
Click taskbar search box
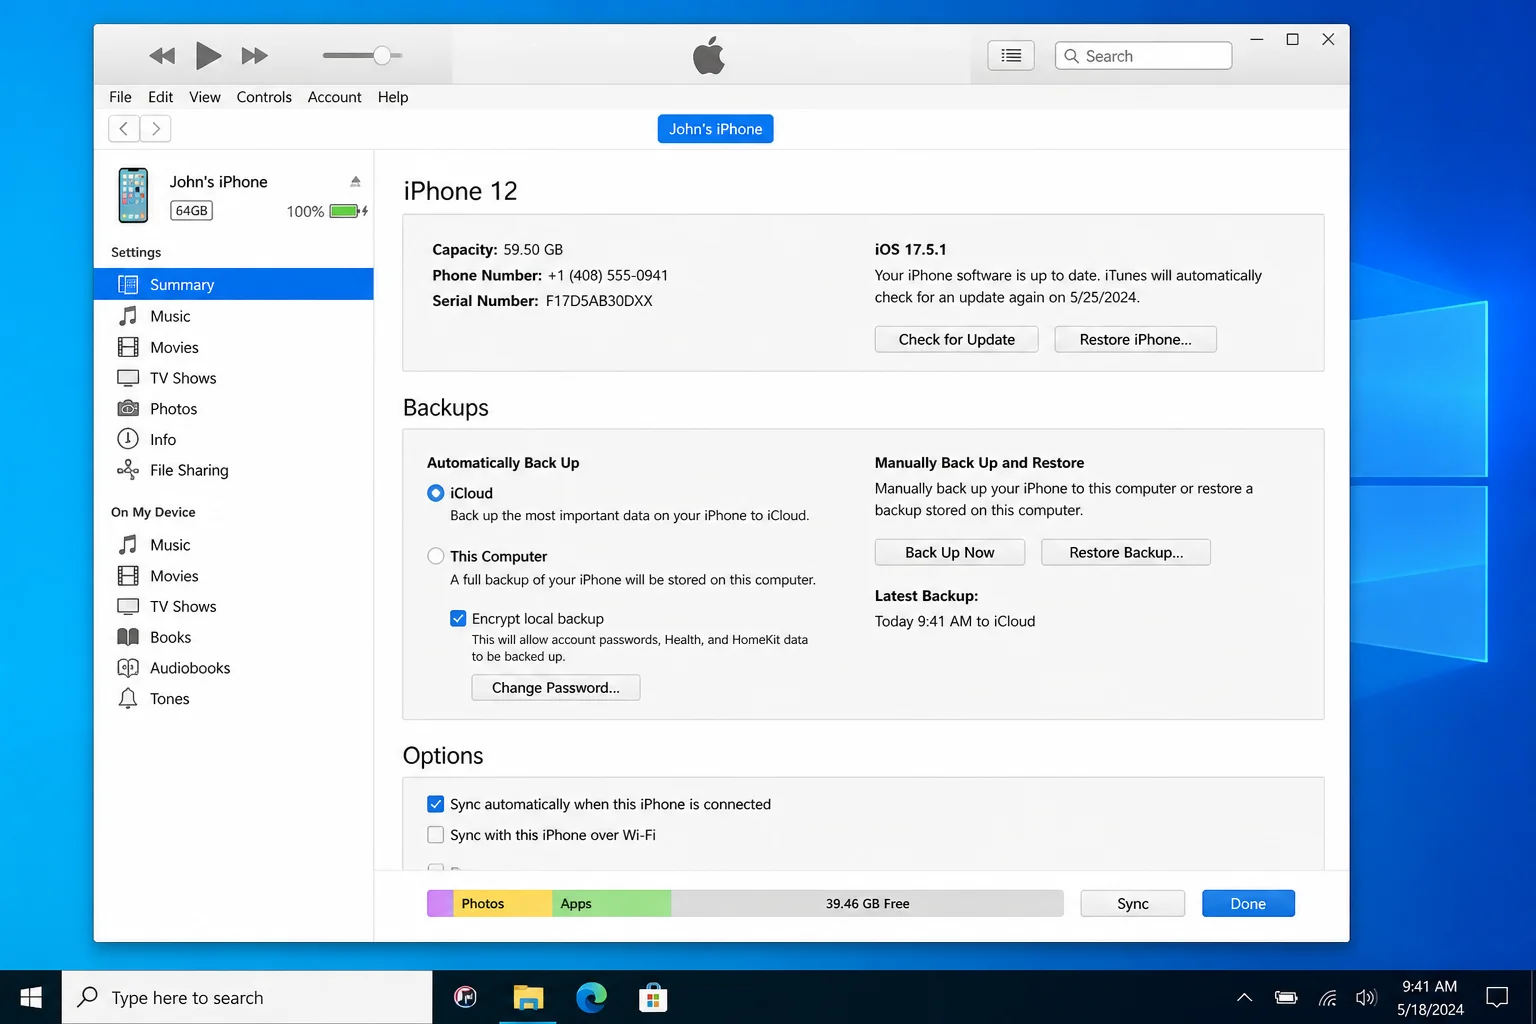coord(247,997)
